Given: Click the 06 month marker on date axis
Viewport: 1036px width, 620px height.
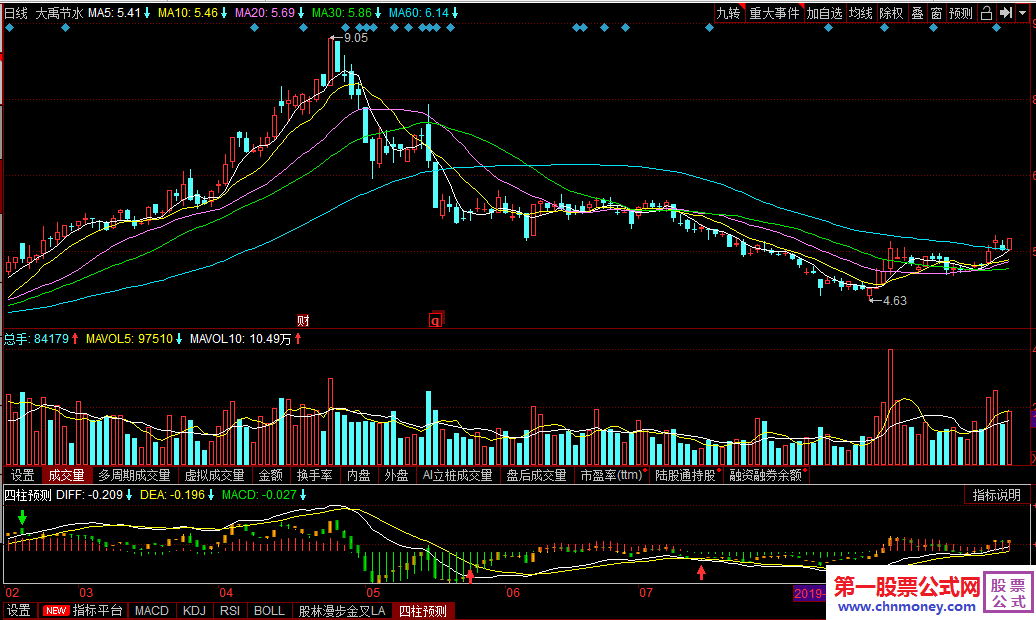Looking at the screenshot, I should (x=513, y=592).
